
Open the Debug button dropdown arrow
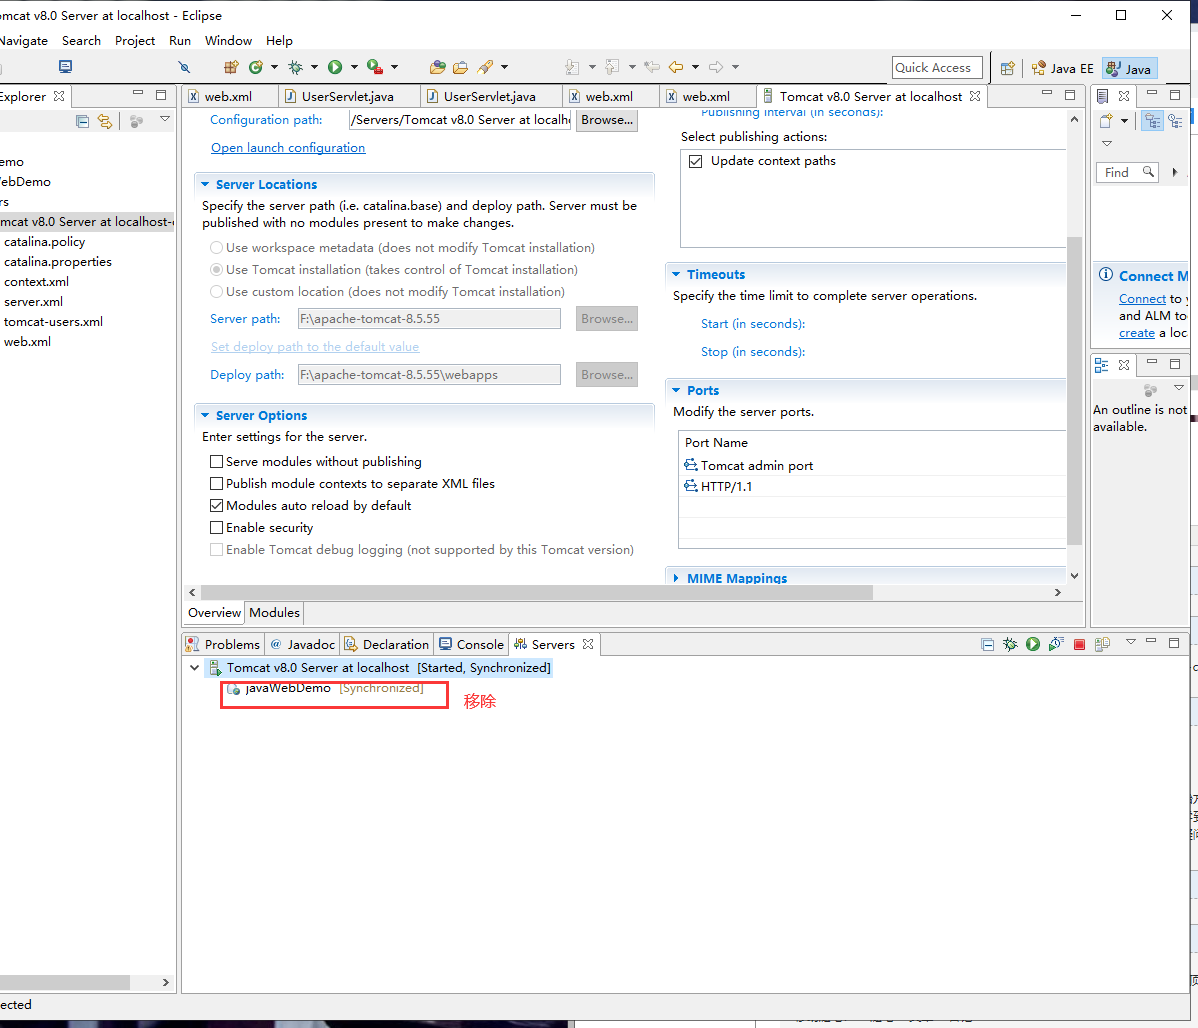314,67
